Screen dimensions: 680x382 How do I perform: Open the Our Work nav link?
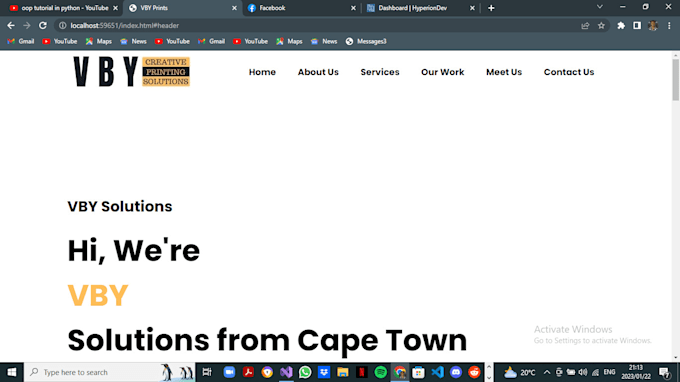(442, 72)
